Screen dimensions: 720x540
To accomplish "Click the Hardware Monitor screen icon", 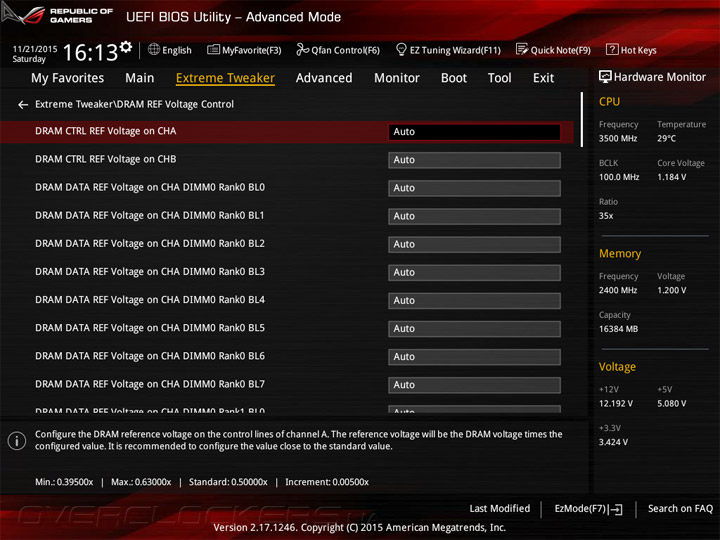I will (x=605, y=77).
